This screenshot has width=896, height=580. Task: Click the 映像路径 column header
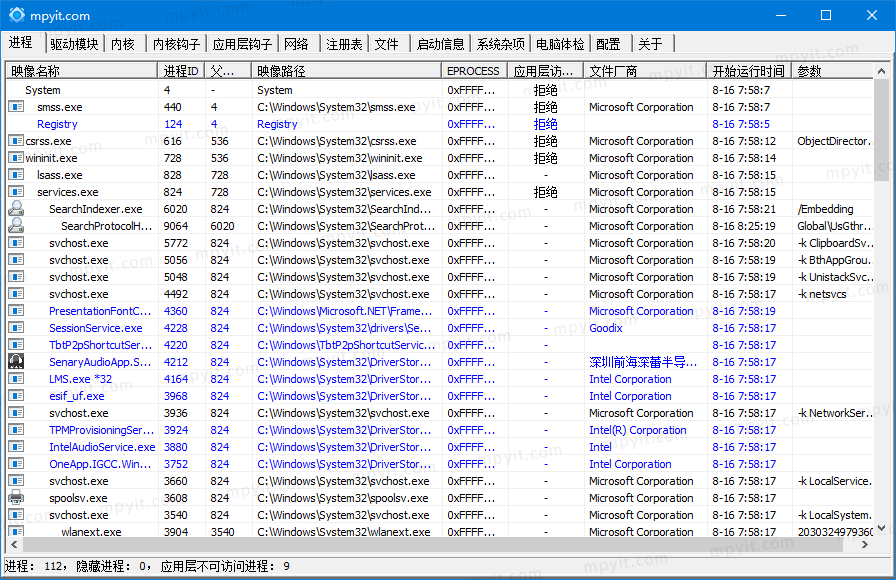pyautogui.click(x=346, y=71)
